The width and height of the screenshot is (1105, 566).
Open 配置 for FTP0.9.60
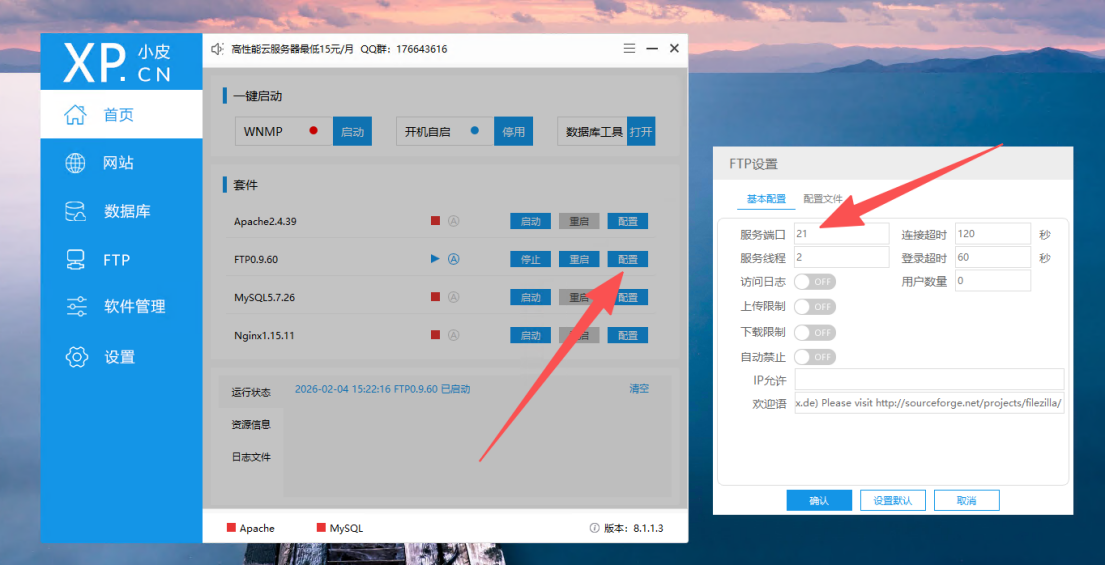point(628,259)
